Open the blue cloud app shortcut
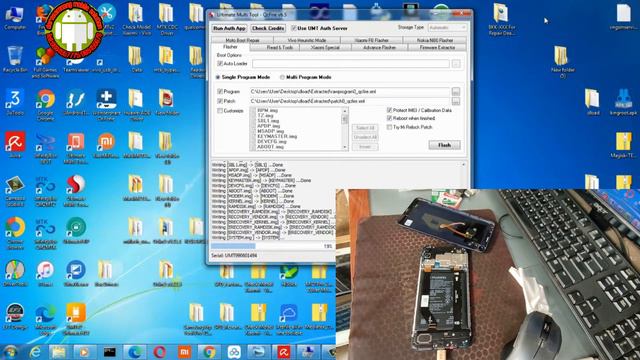The width and height of the screenshot is (640, 360). 289,319
